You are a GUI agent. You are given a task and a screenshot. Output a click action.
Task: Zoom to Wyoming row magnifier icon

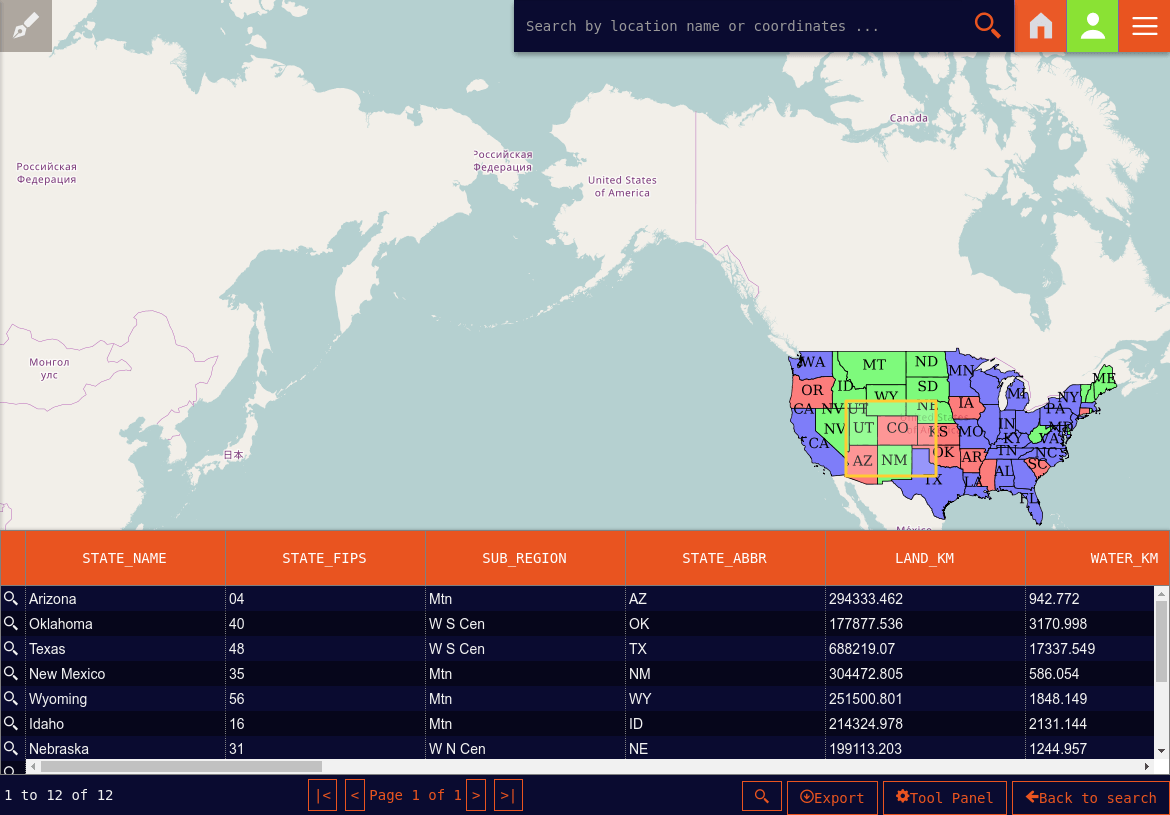point(12,699)
